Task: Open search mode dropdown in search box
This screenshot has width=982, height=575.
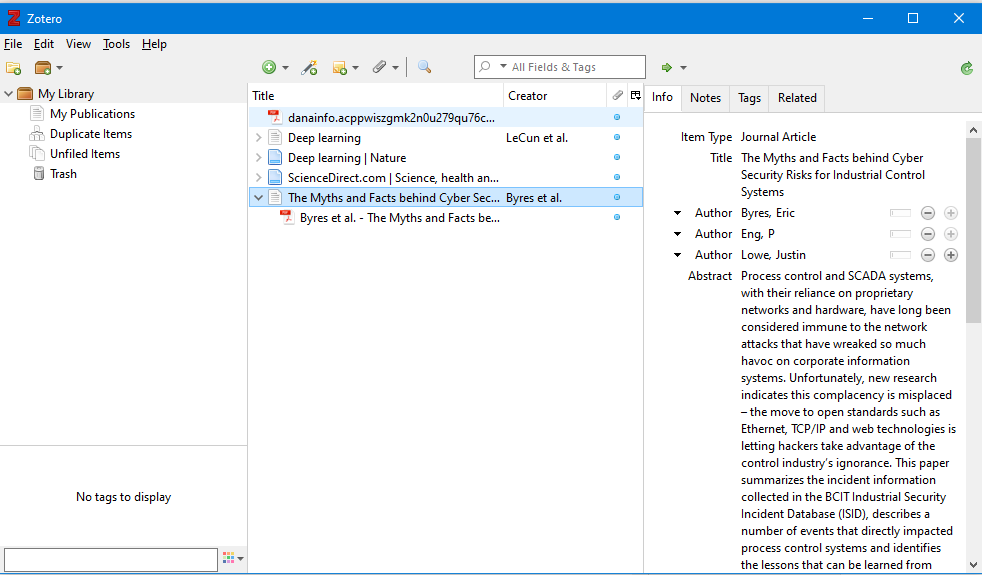Action: [503, 66]
